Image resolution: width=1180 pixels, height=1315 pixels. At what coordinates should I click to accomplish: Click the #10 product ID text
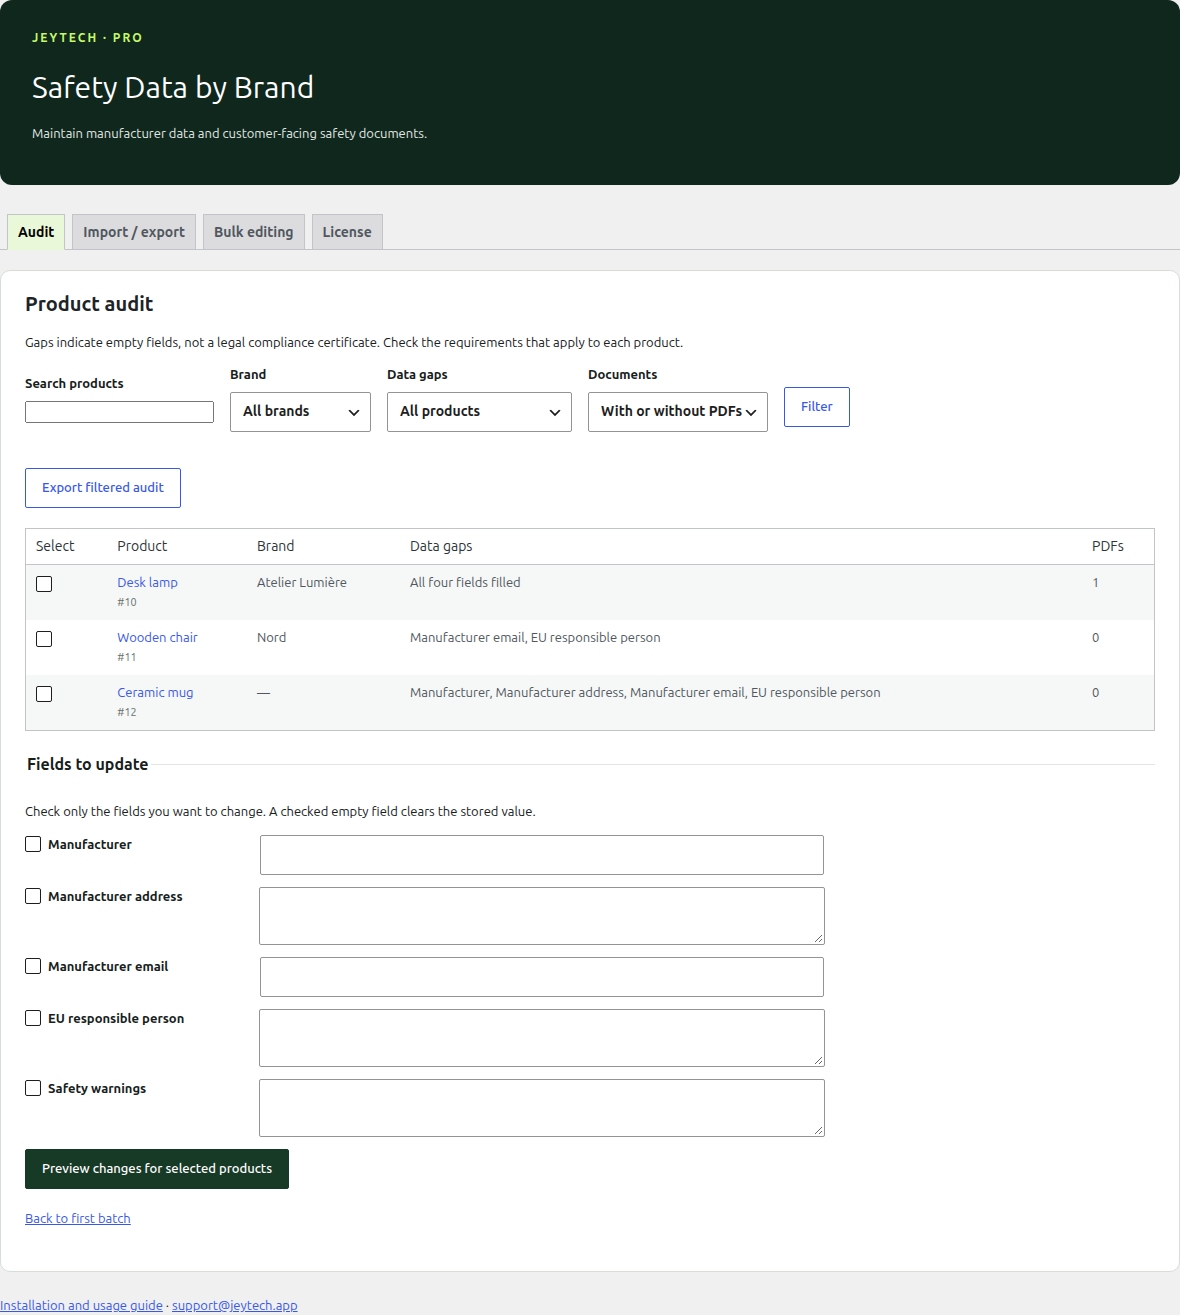(127, 602)
